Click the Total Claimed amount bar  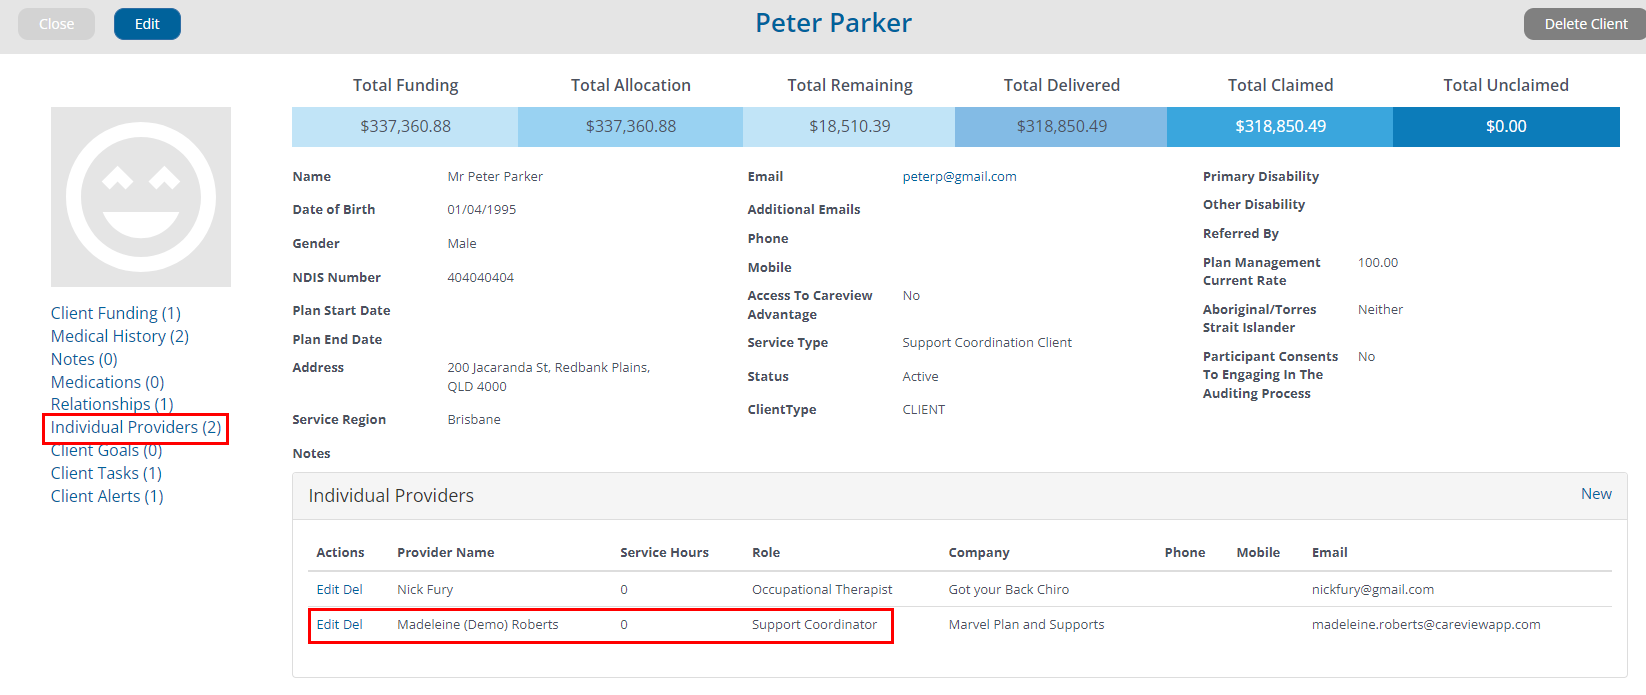click(x=1280, y=127)
